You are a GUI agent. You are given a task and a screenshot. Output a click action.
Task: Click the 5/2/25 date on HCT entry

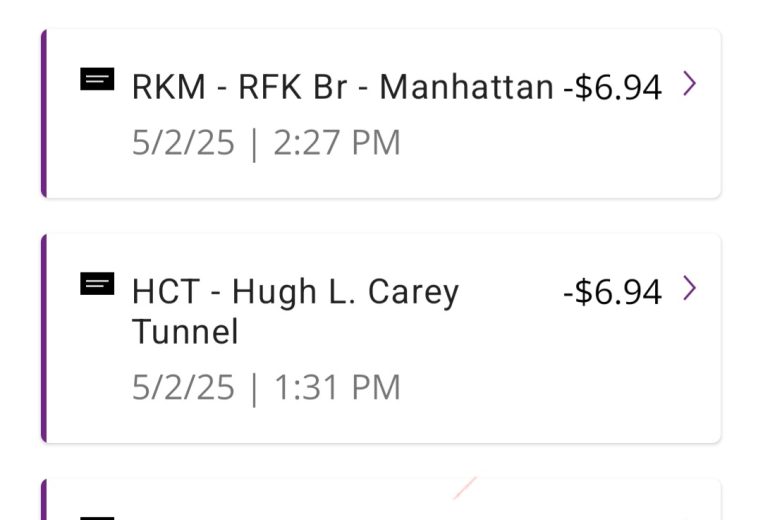pos(183,388)
